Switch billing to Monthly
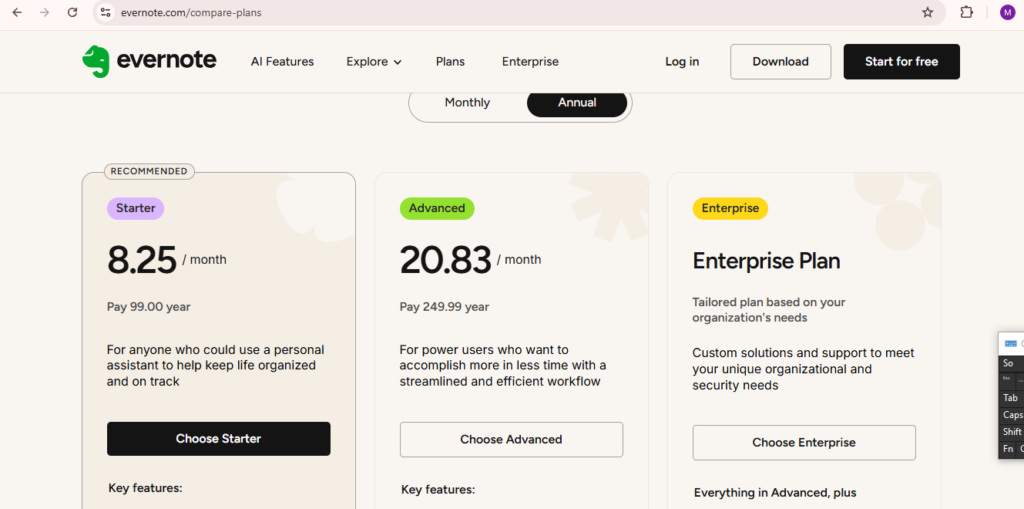 [x=467, y=103]
